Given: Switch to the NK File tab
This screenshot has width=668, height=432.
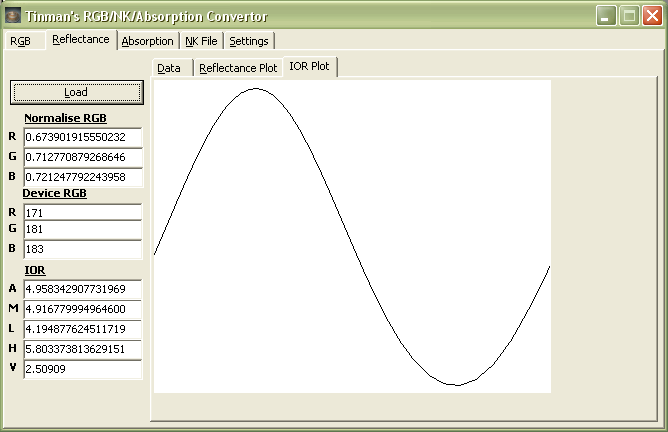Looking at the screenshot, I should click(x=201, y=41).
